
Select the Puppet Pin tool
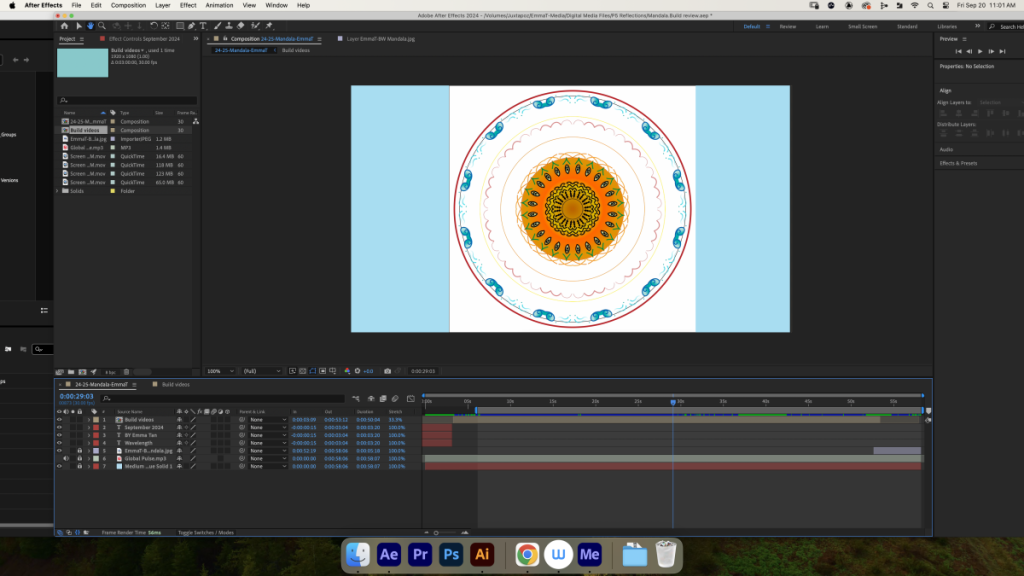pyautogui.click(x=269, y=25)
